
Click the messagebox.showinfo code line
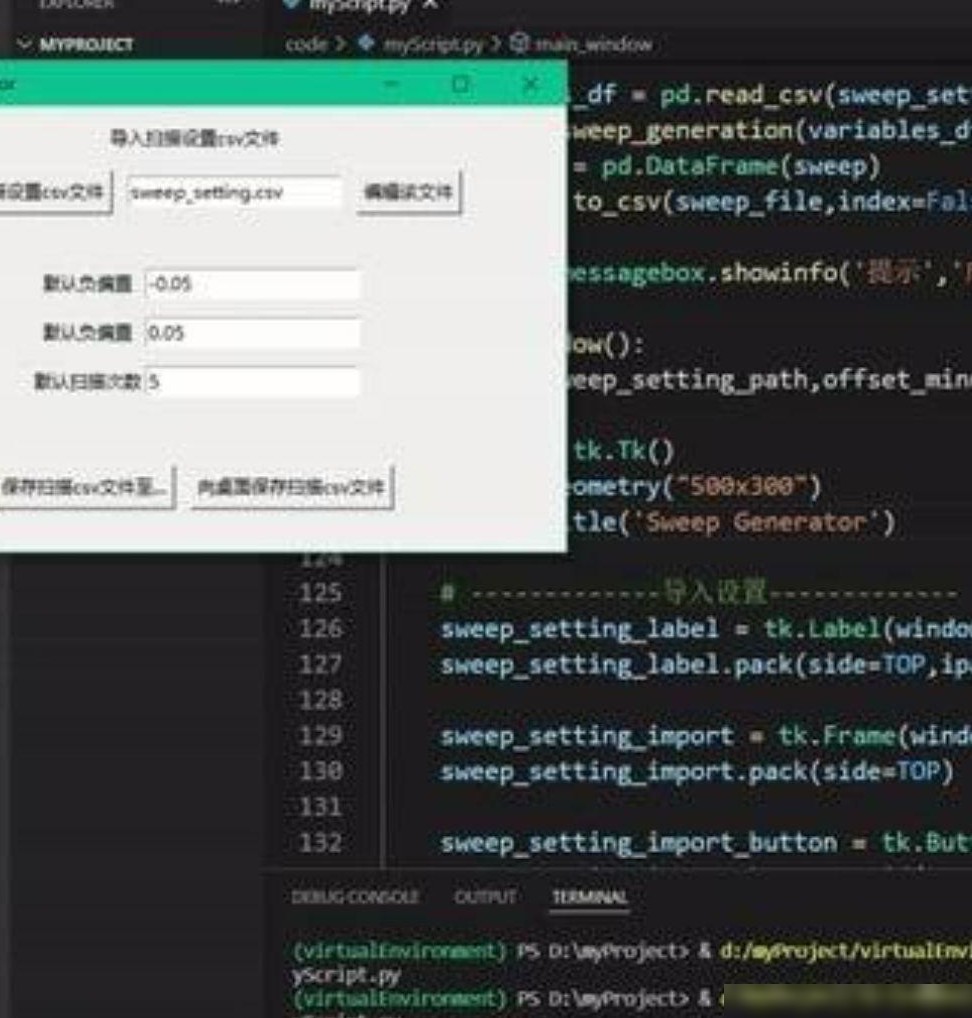[770, 273]
